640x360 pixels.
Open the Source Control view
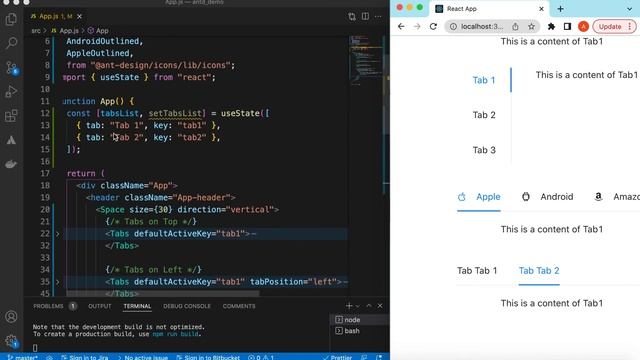tap(11, 68)
